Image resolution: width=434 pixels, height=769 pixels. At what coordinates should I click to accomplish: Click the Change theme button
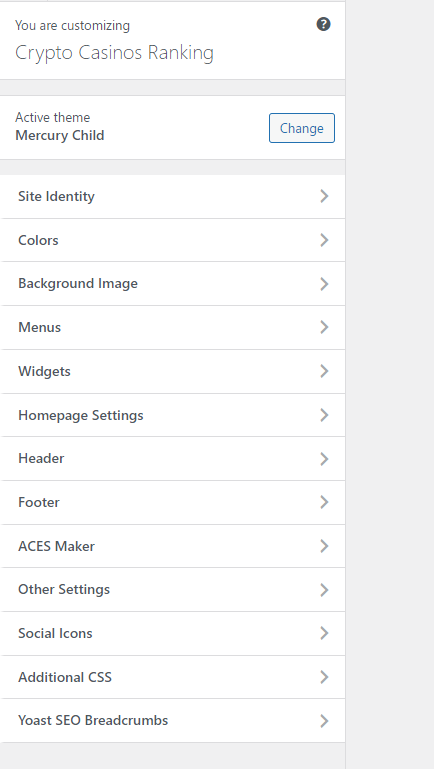coord(302,128)
